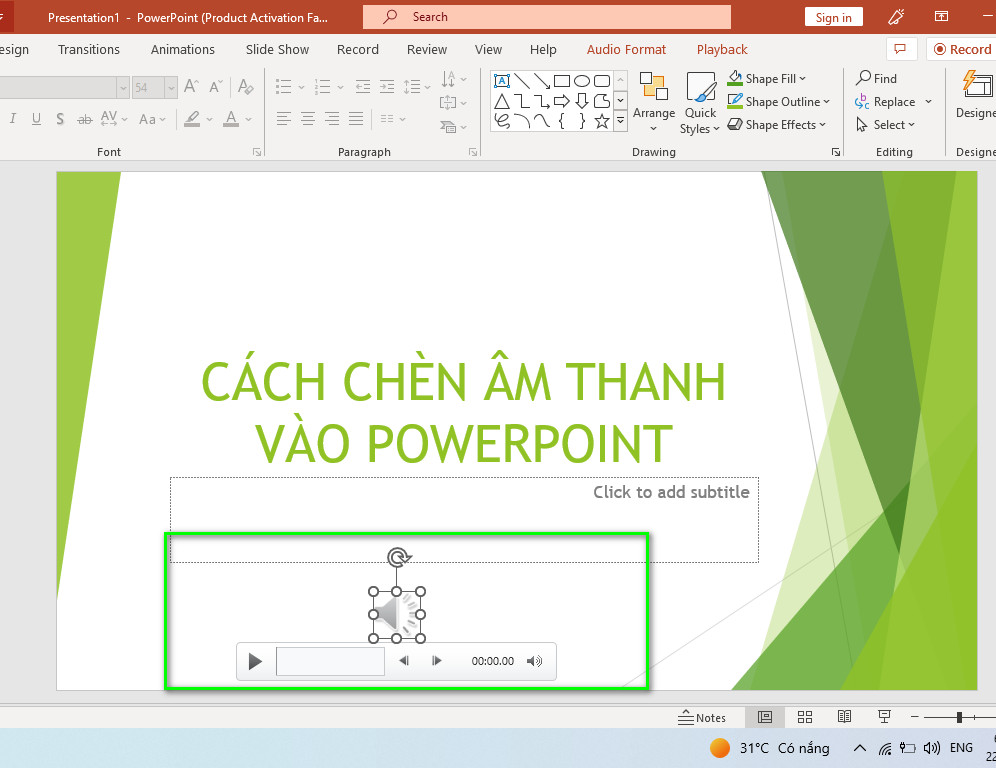Open the View tab
The height and width of the screenshot is (768, 996).
(488, 50)
